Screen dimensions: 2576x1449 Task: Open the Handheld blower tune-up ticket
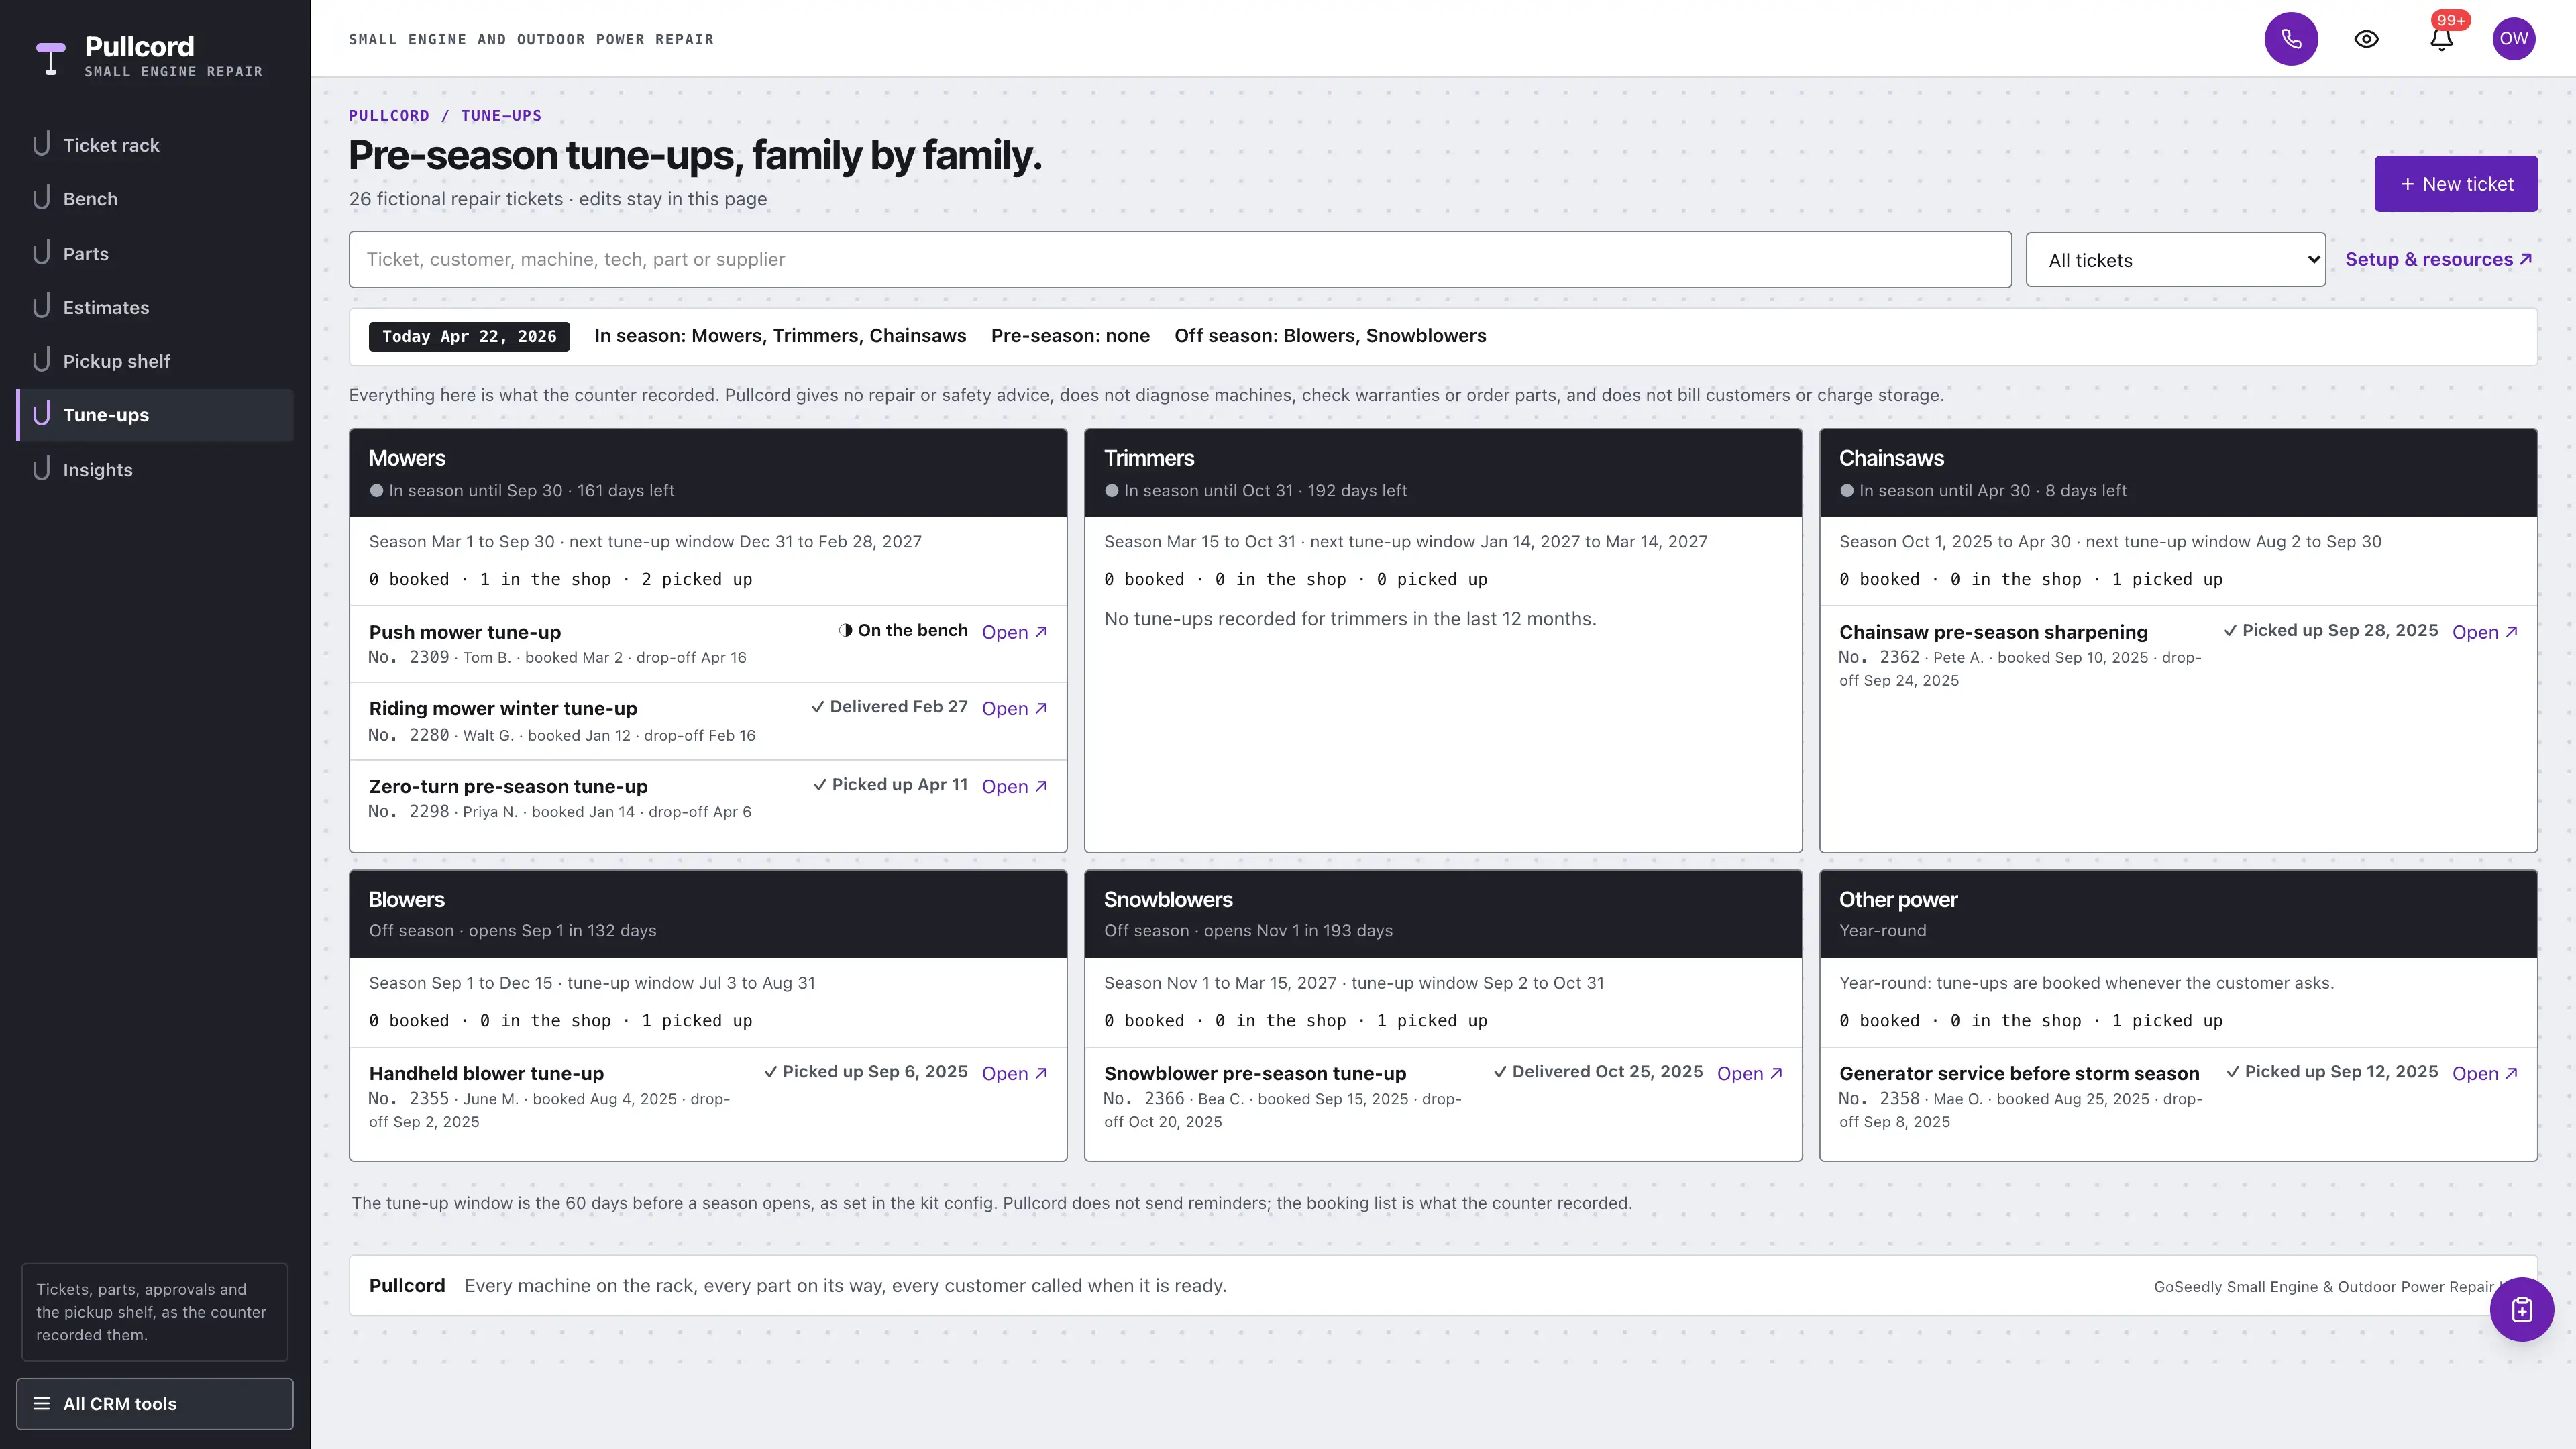pyautogui.click(x=1014, y=1073)
